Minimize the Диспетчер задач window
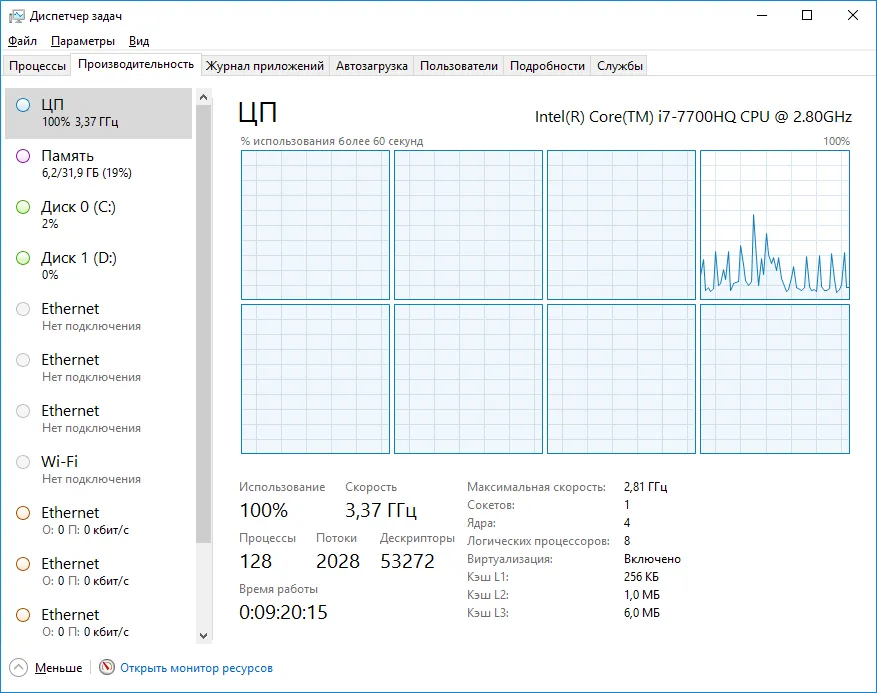This screenshot has height=693, width=877. tap(761, 15)
